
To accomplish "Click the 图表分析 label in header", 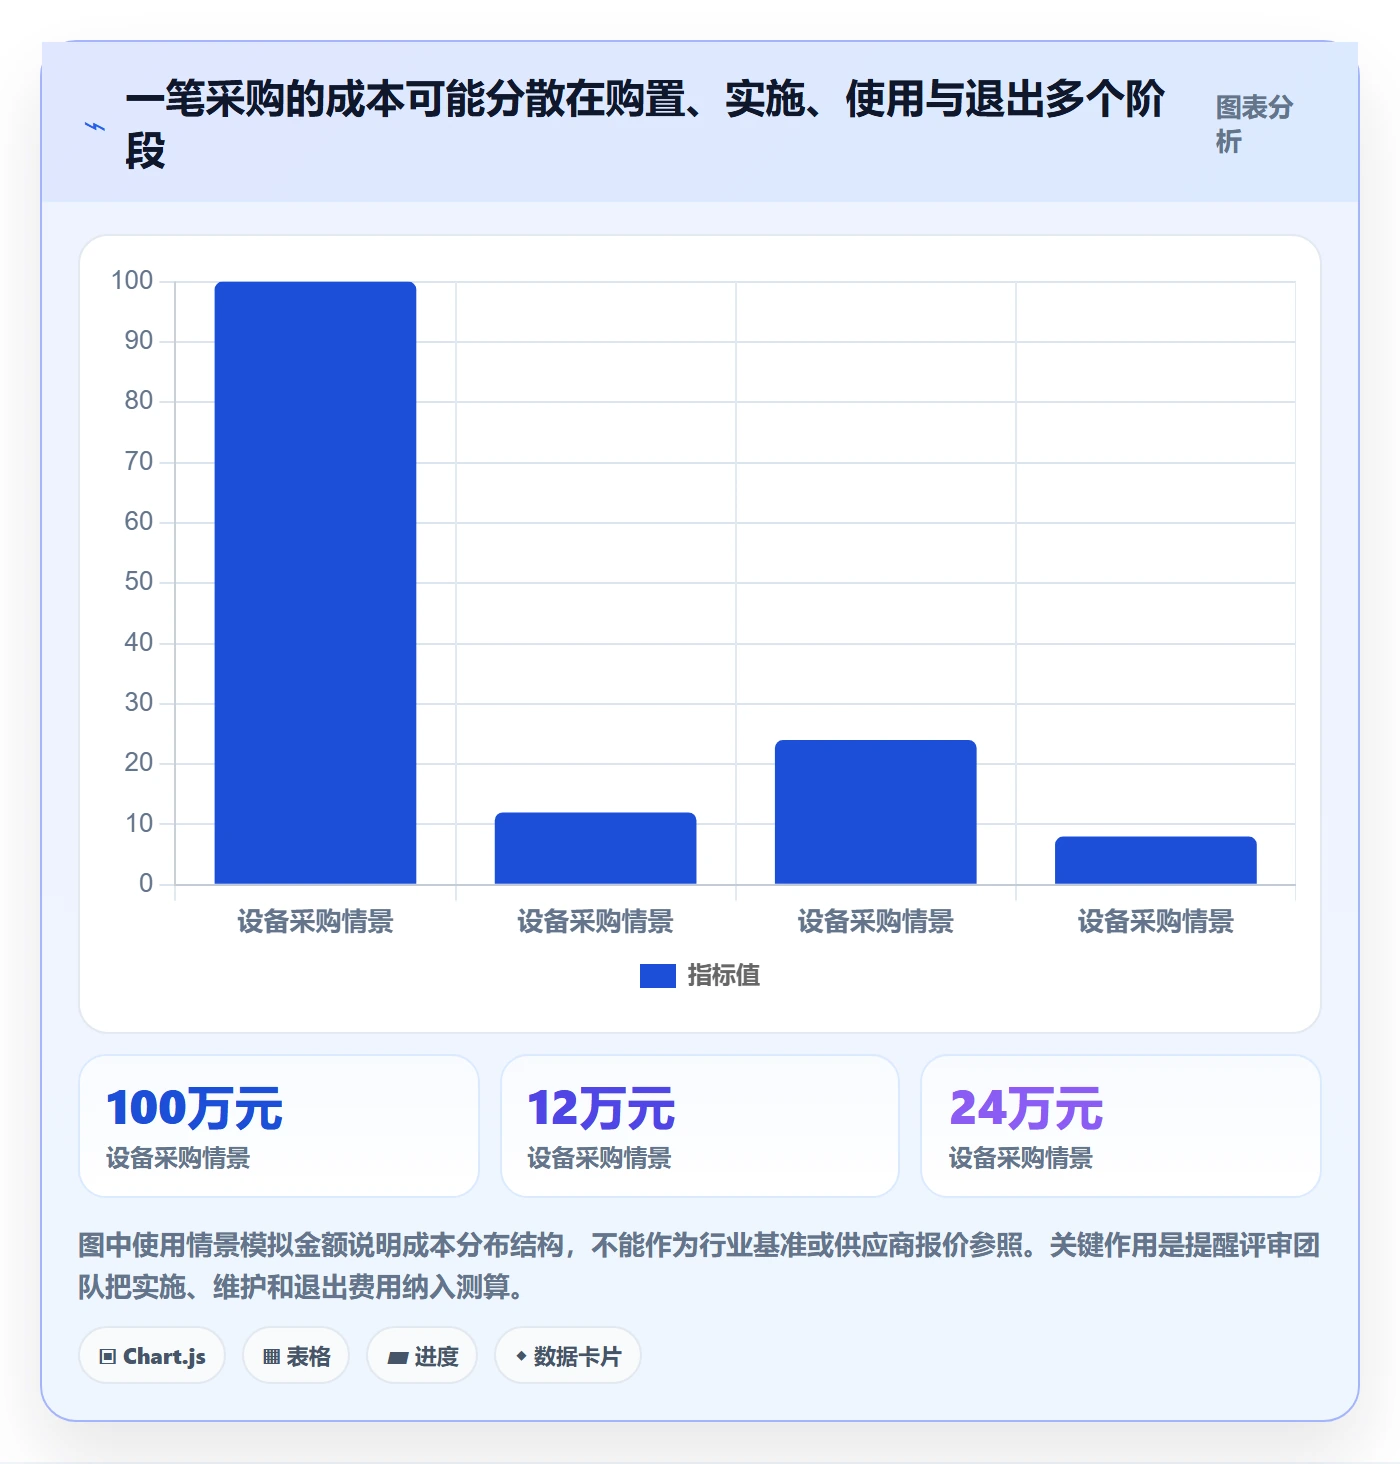I will pyautogui.click(x=1254, y=124).
